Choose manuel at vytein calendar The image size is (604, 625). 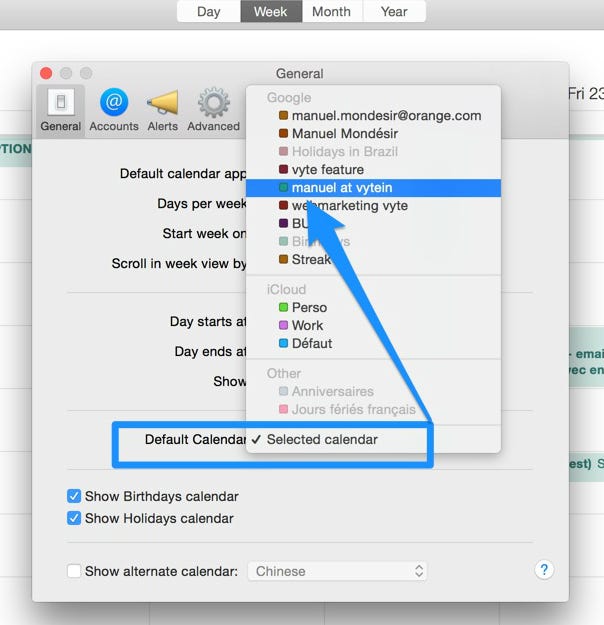tap(373, 188)
